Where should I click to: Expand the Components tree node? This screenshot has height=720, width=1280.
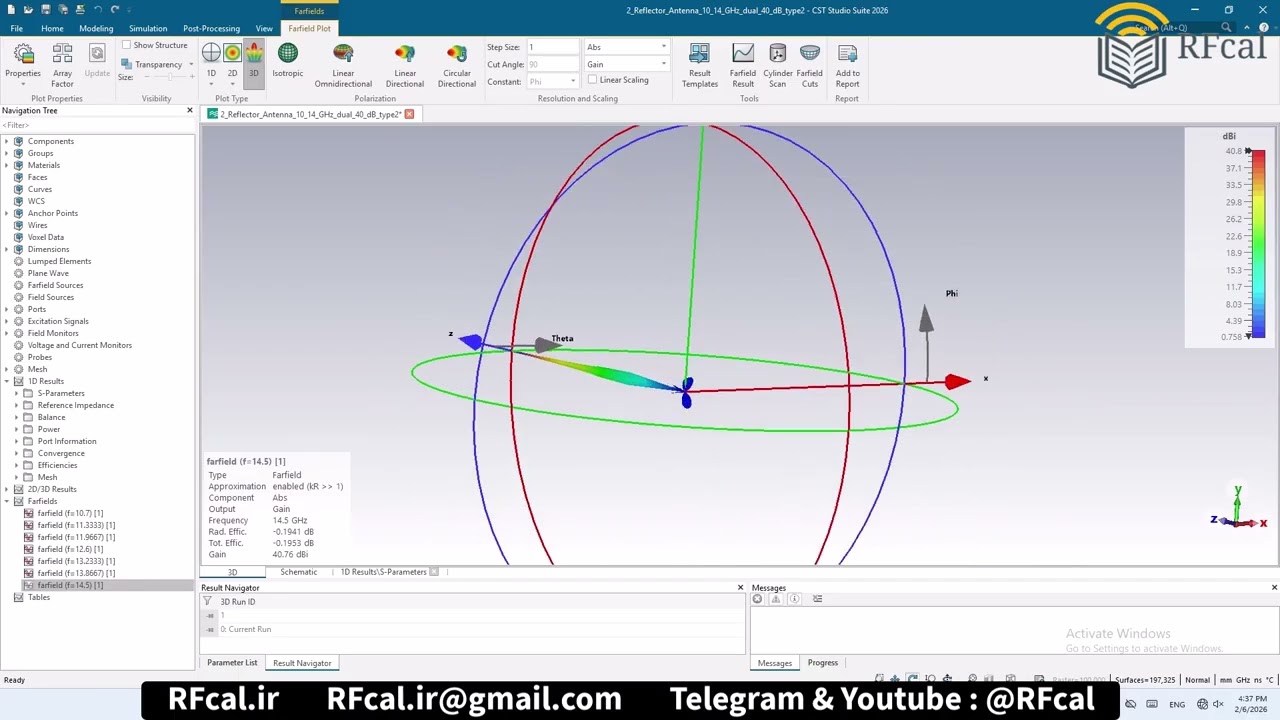pos(6,141)
